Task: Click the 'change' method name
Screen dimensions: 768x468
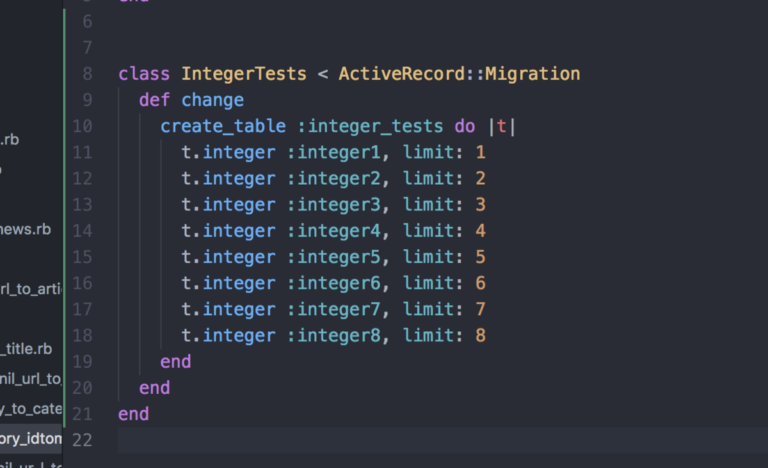Action: pos(213,100)
